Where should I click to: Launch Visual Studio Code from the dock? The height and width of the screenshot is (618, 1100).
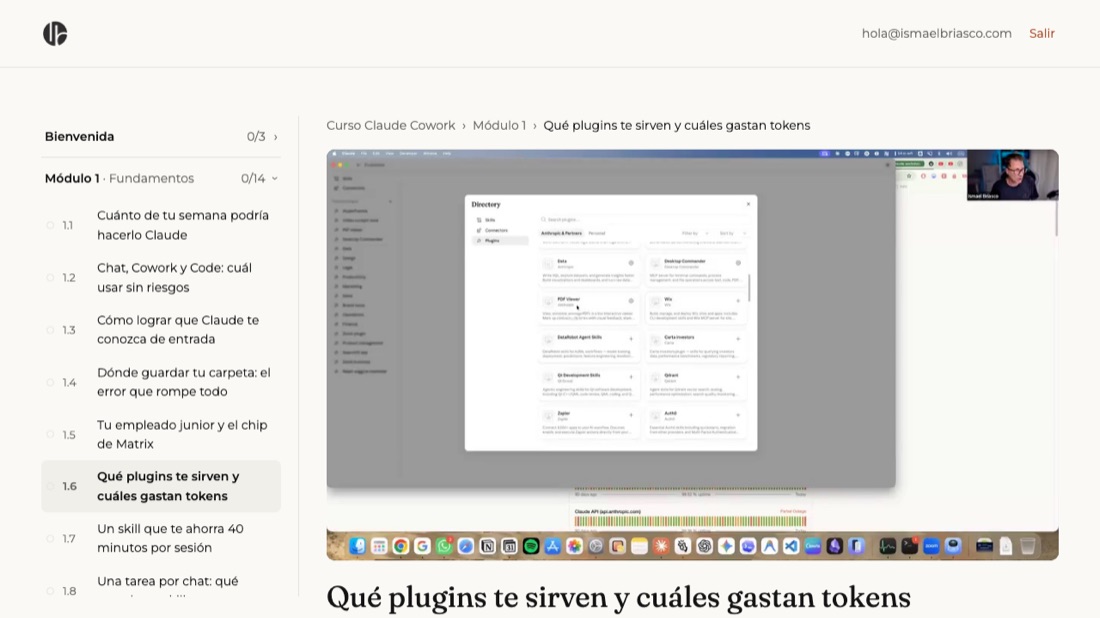[x=791, y=546]
